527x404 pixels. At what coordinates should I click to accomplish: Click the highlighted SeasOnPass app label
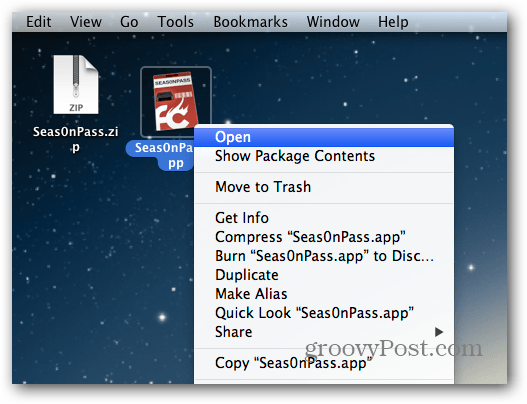(161, 156)
